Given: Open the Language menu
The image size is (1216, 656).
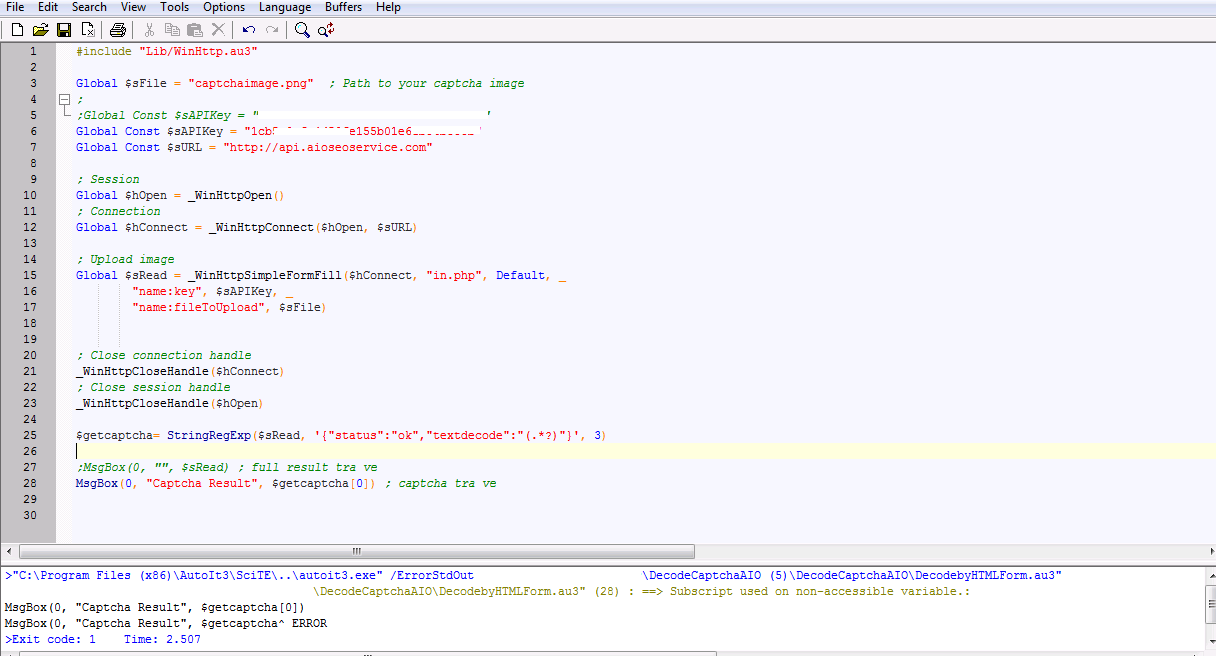Looking at the screenshot, I should (285, 7).
